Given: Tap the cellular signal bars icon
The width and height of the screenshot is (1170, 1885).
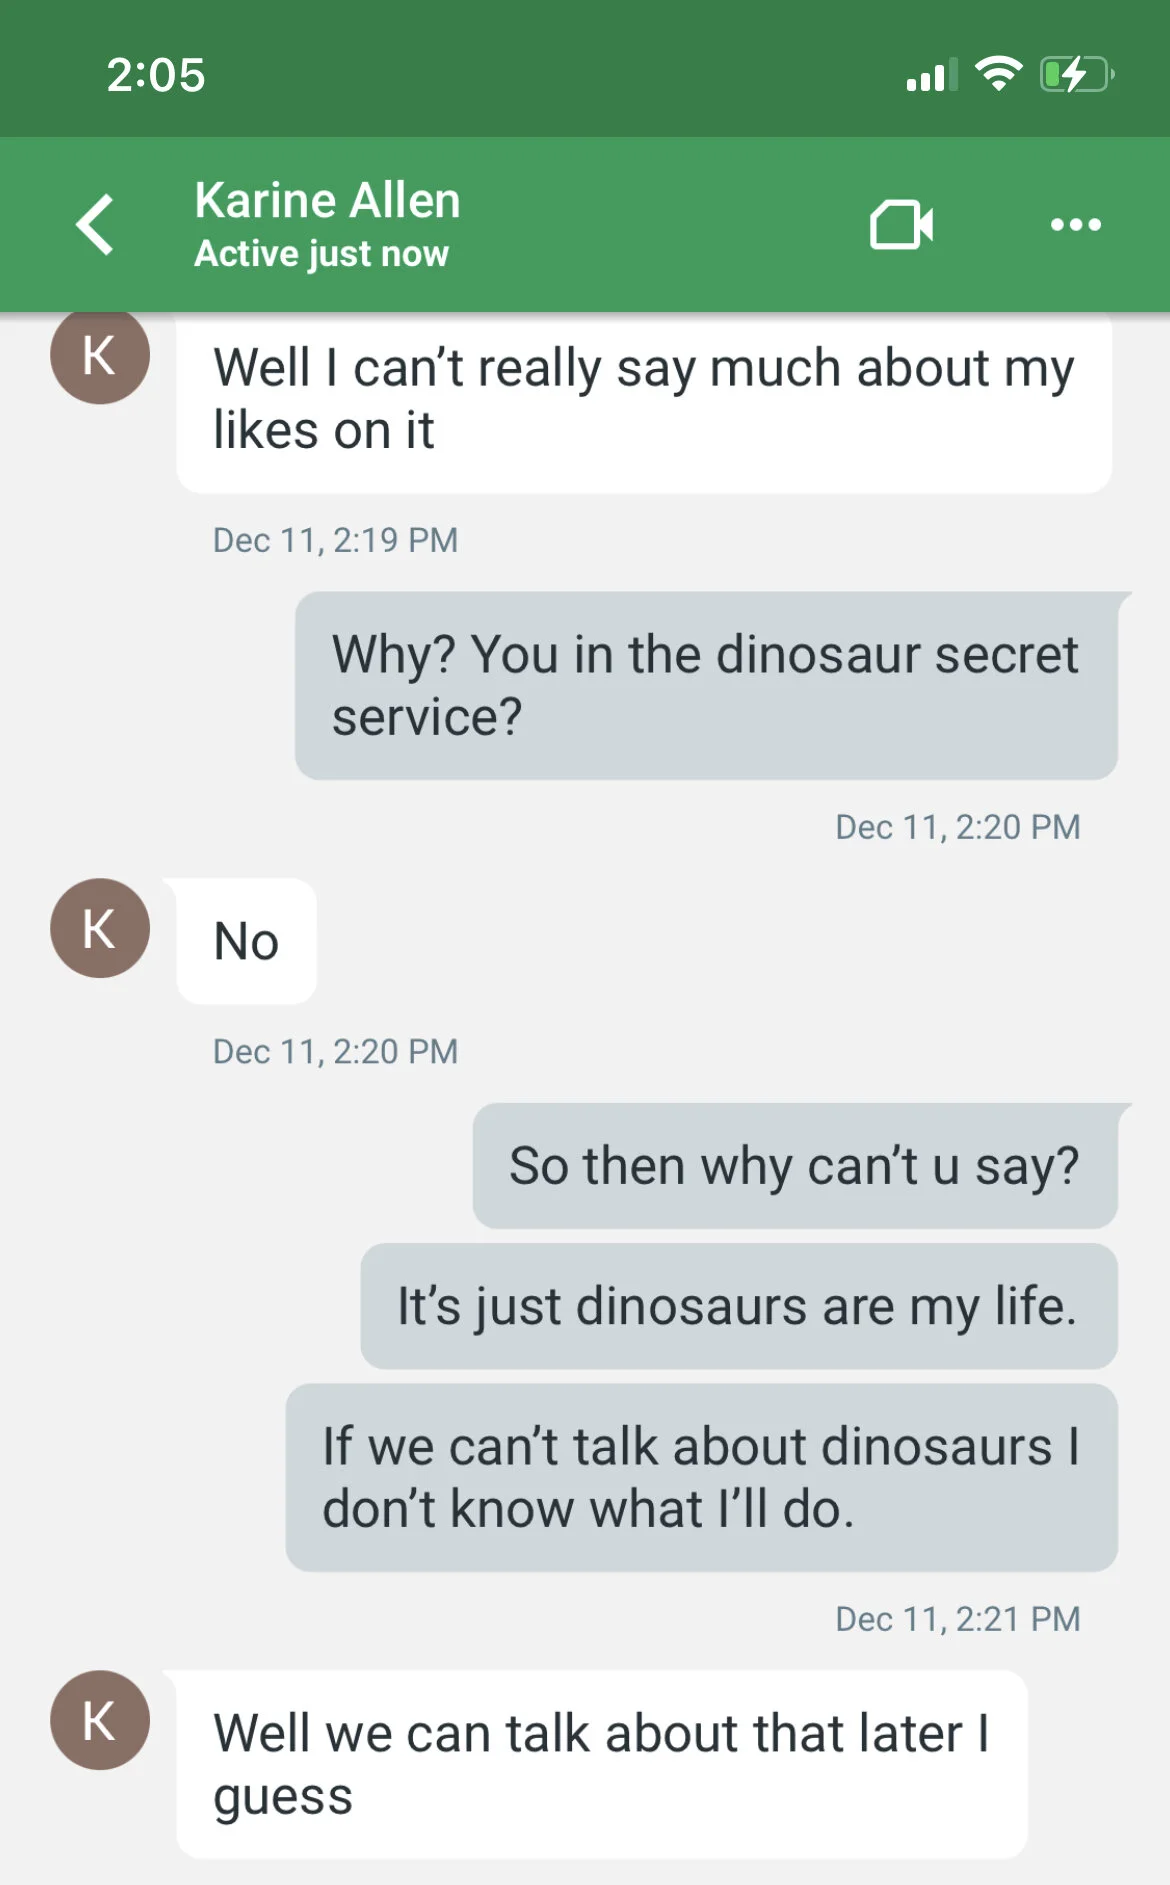Looking at the screenshot, I should (931, 74).
